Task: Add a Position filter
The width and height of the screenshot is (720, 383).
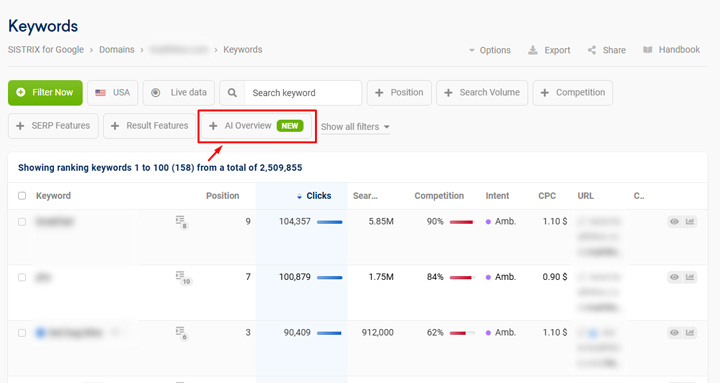Action: coord(399,93)
